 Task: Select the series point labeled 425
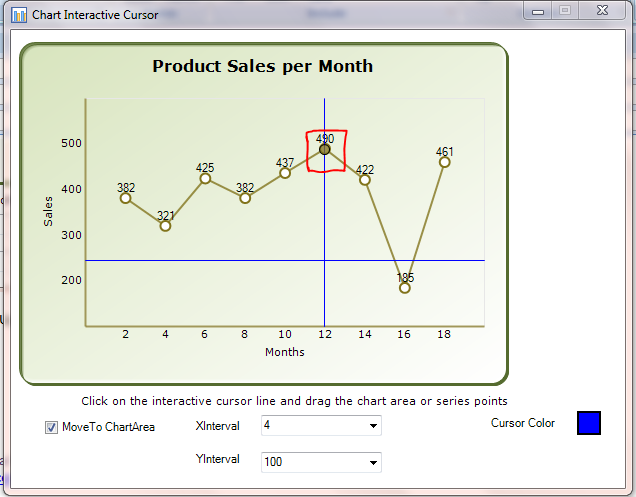click(205, 179)
